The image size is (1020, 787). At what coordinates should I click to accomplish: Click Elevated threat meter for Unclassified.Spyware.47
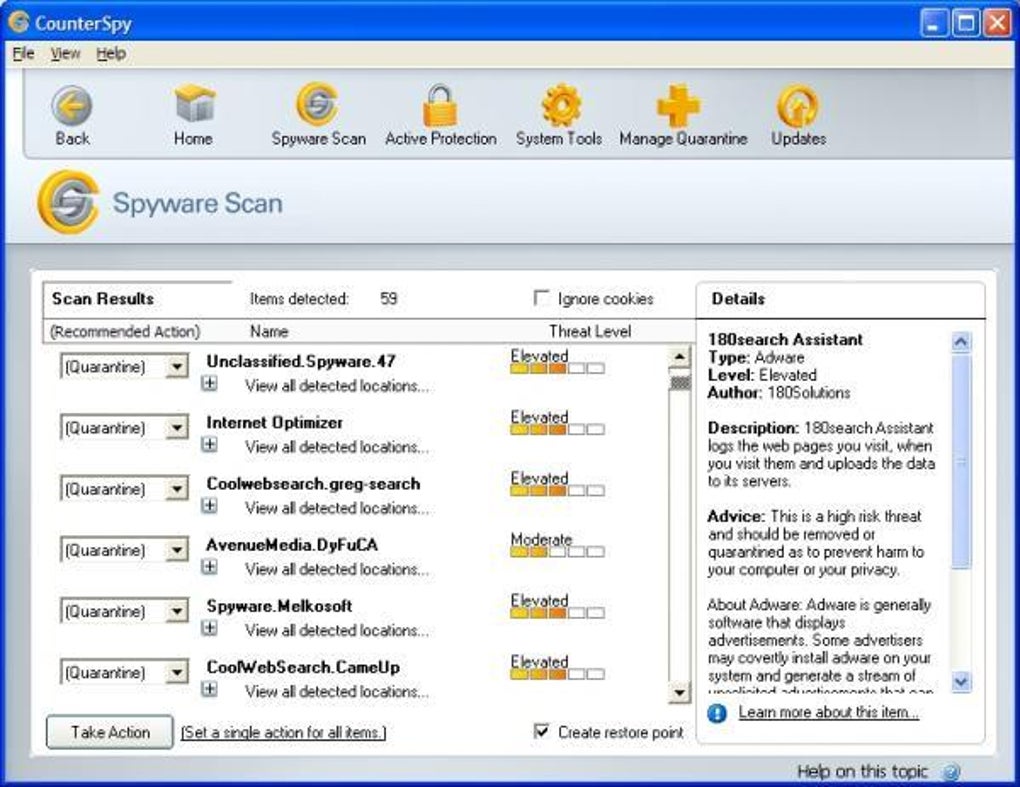click(x=557, y=368)
